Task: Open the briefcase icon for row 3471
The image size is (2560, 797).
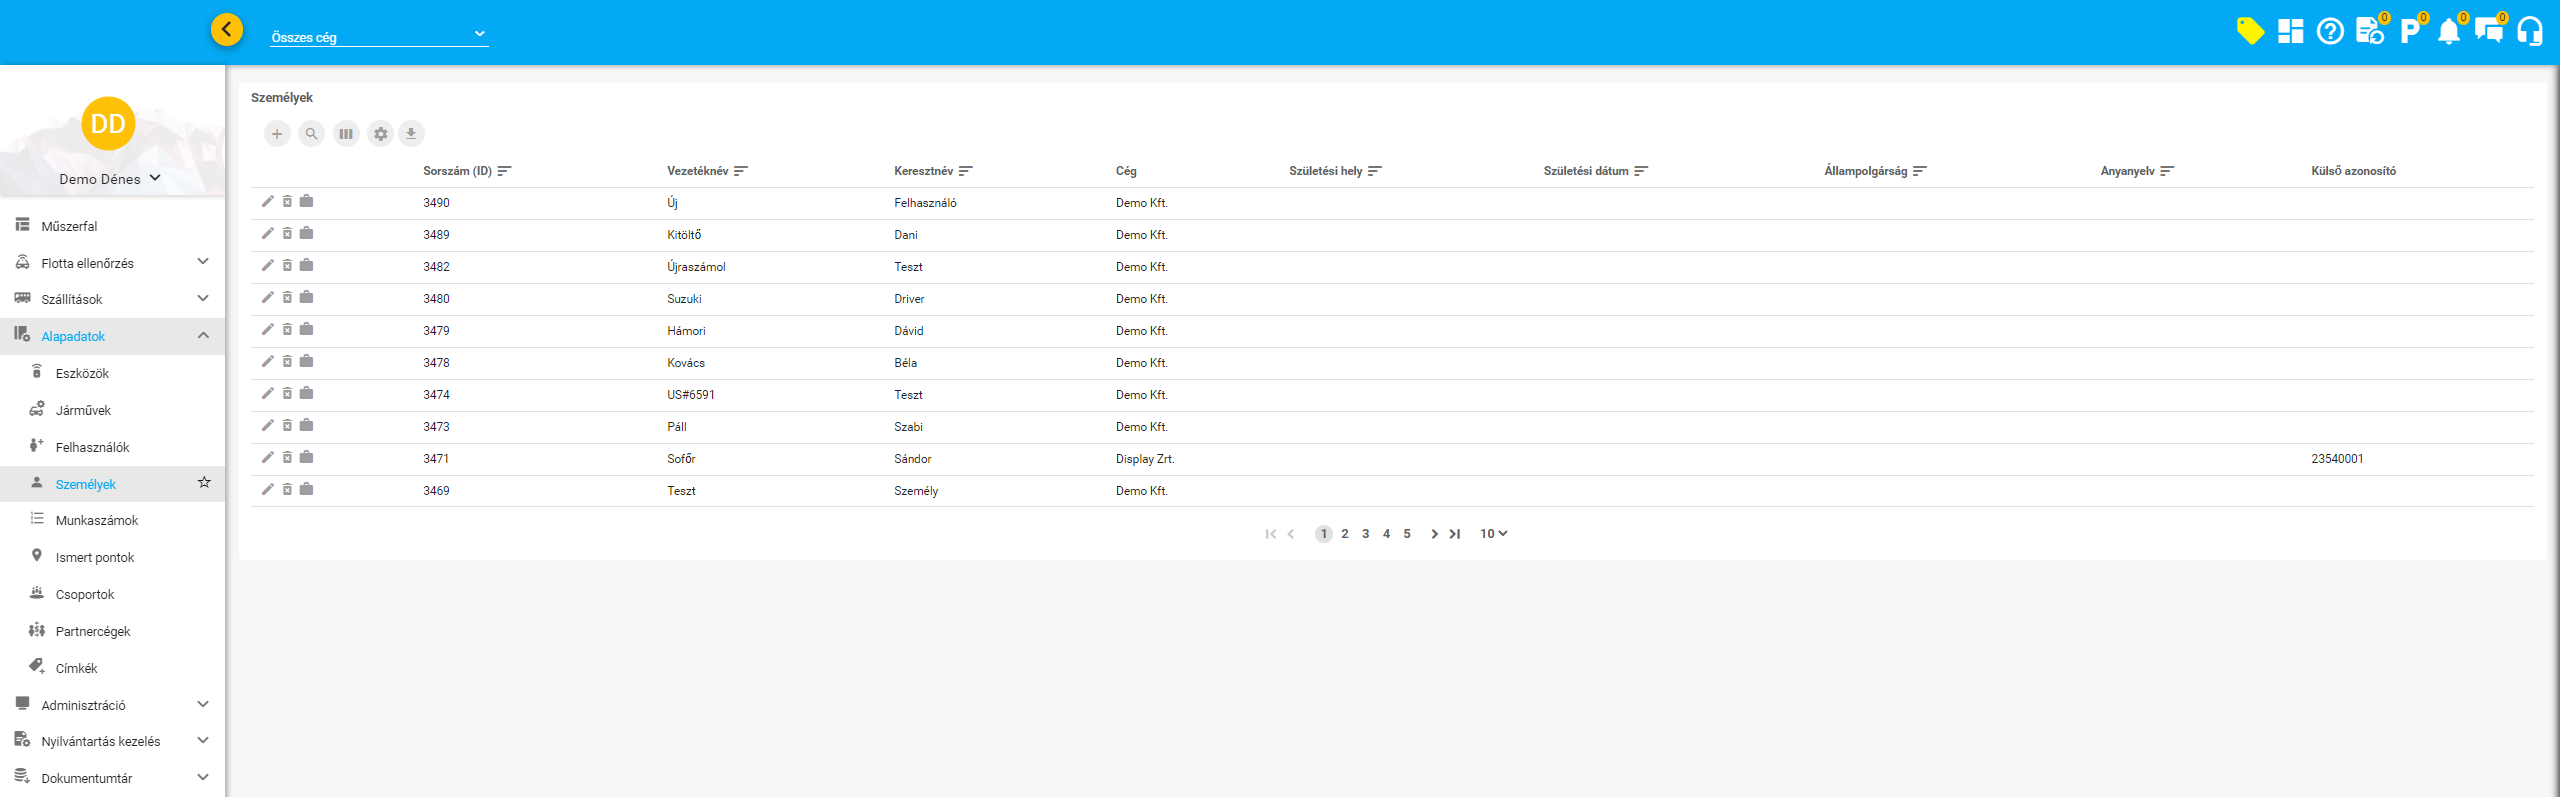Action: tap(307, 458)
